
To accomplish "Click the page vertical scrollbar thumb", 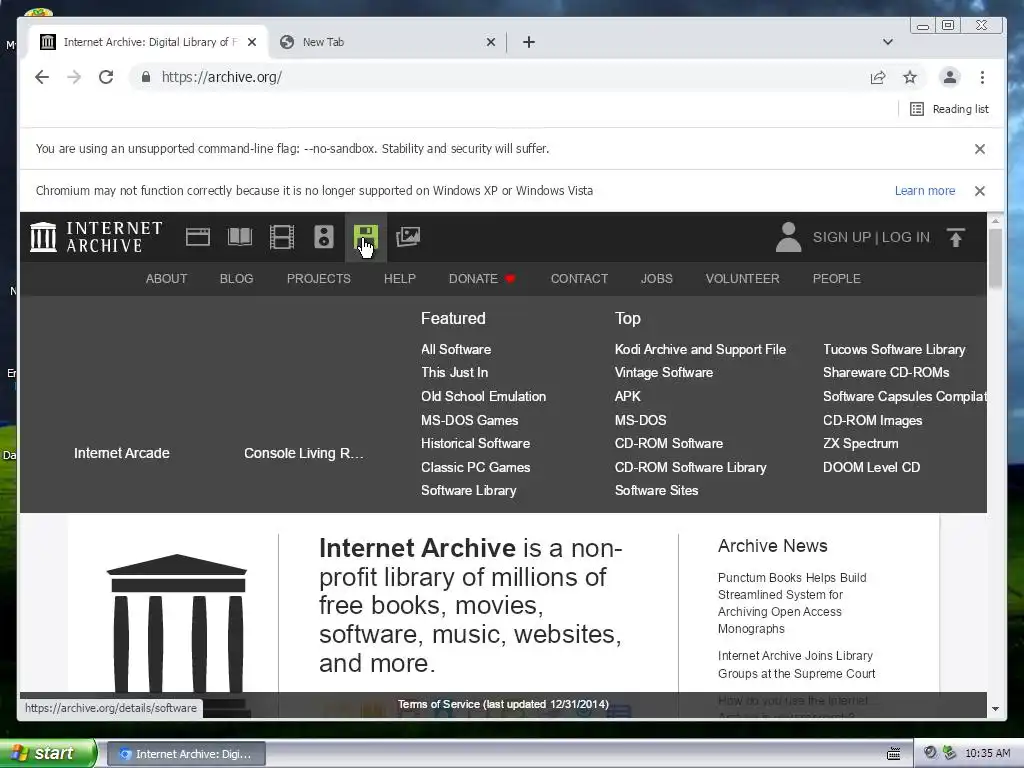I will point(995,259).
